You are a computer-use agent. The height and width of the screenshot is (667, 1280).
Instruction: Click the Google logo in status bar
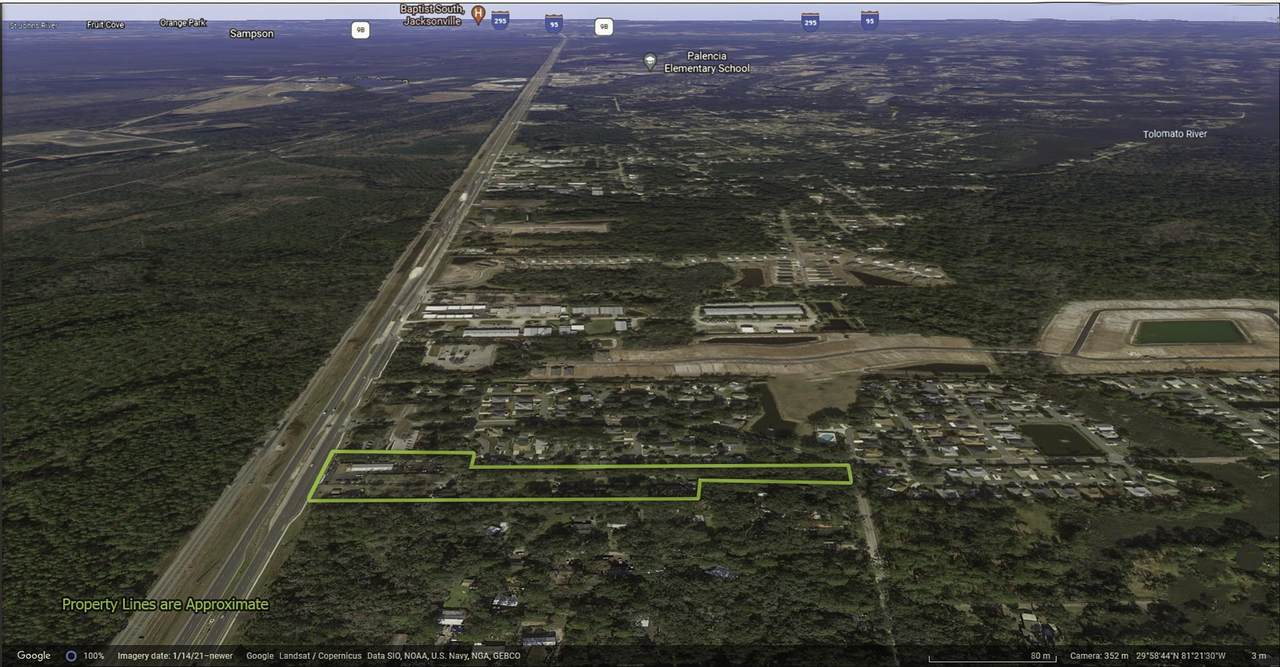click(33, 656)
